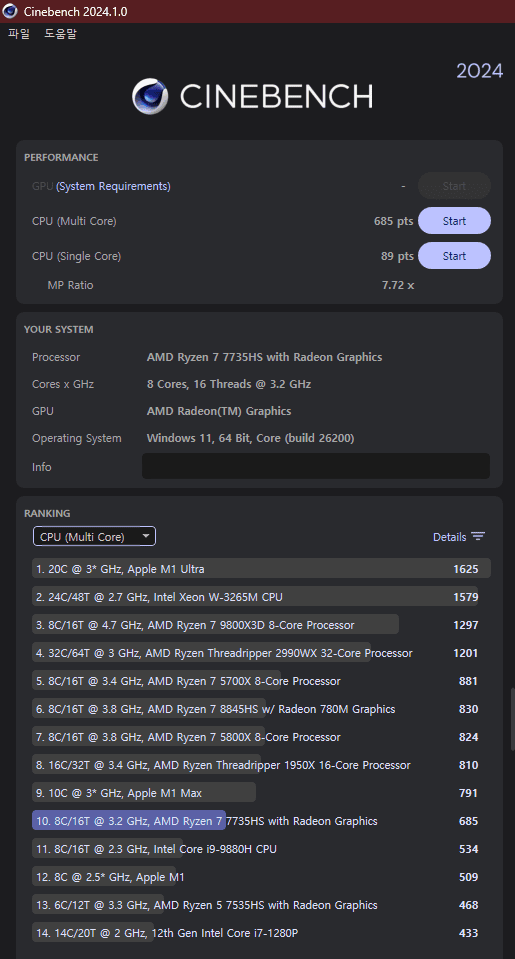515x959 pixels.
Task: Select the Ryzen 7 9800X3D ranking row
Action: click(x=261, y=625)
